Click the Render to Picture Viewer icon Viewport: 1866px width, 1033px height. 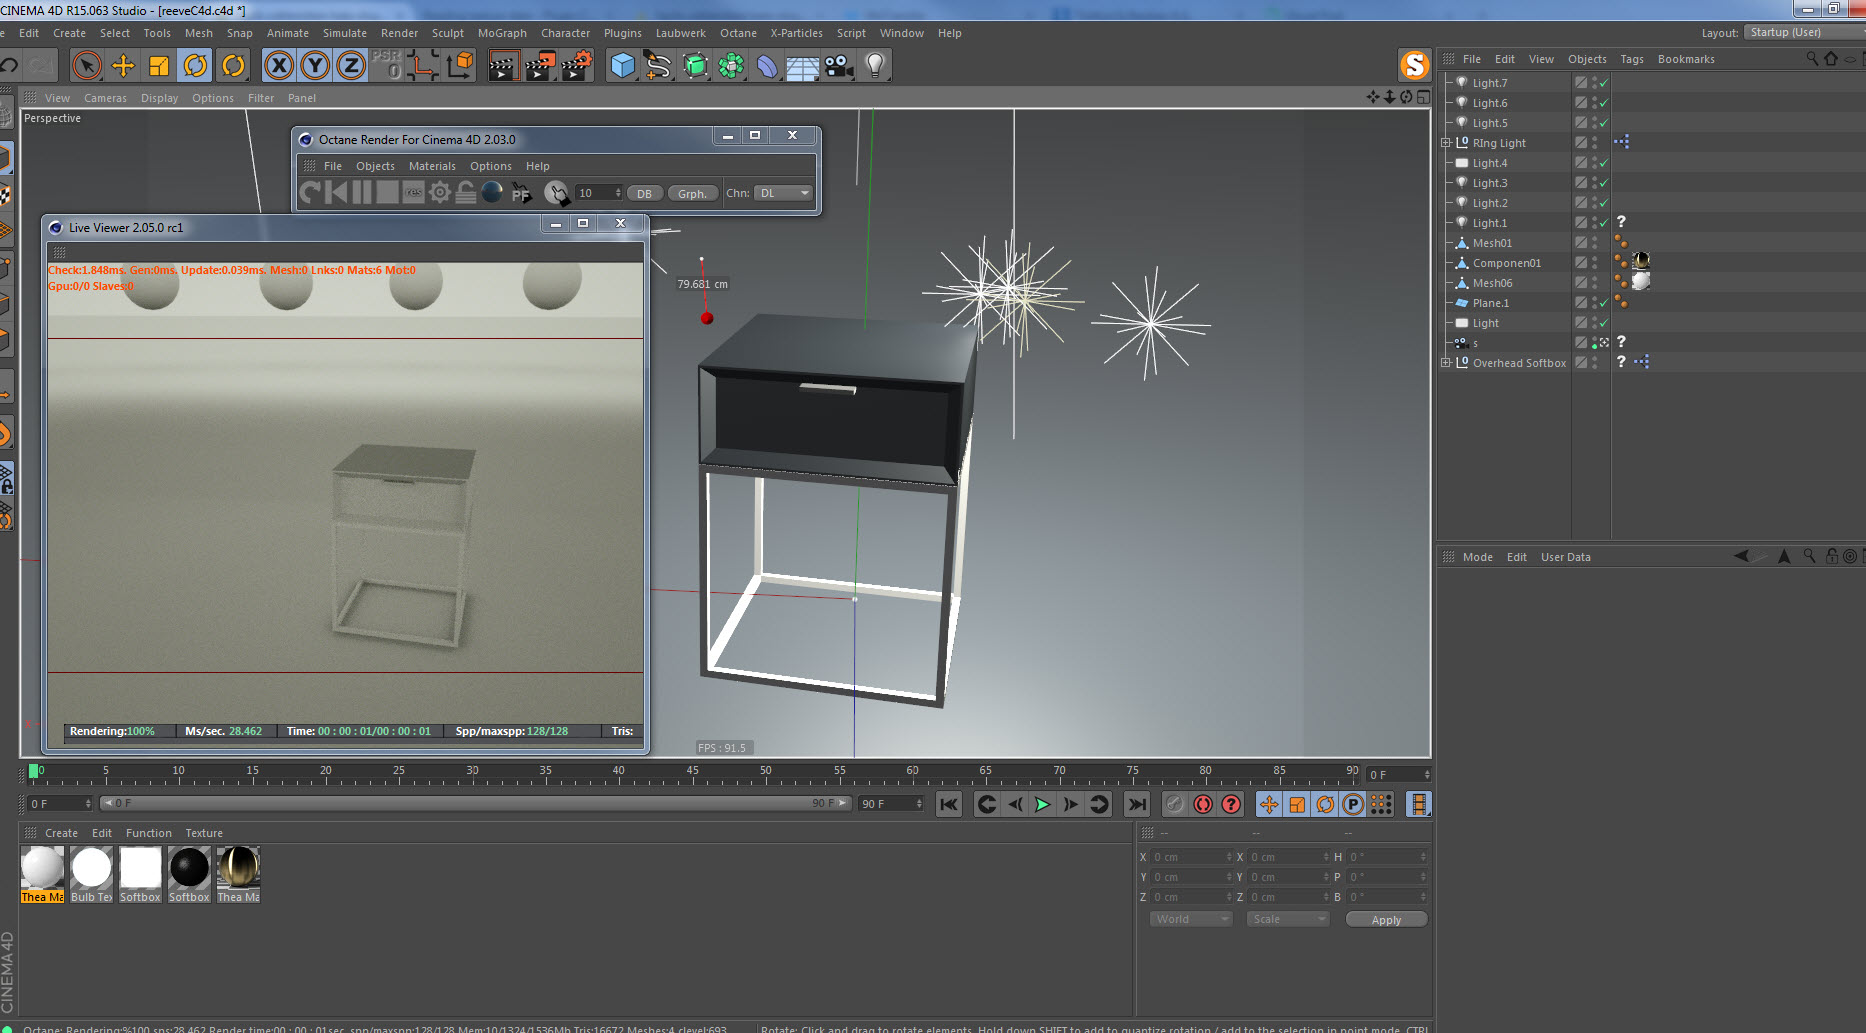click(x=540, y=66)
